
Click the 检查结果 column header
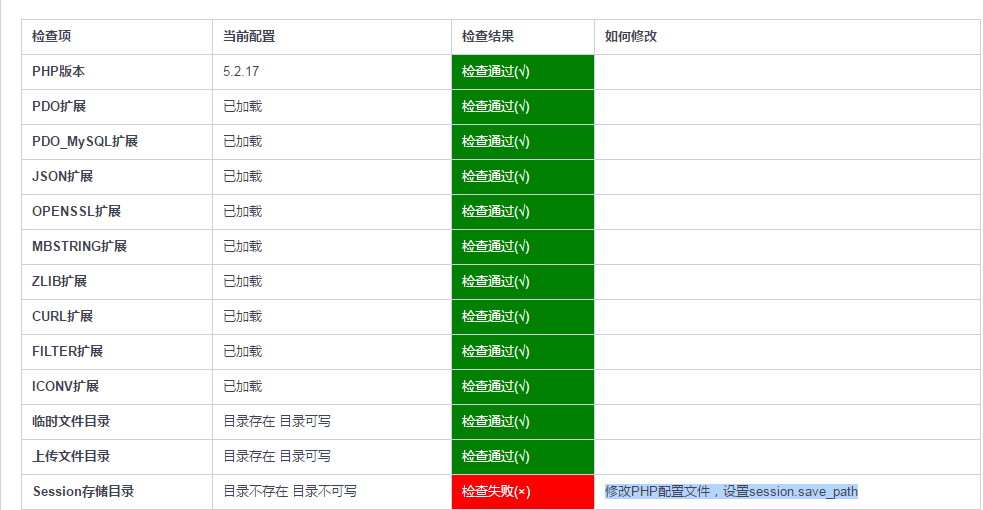(488, 36)
